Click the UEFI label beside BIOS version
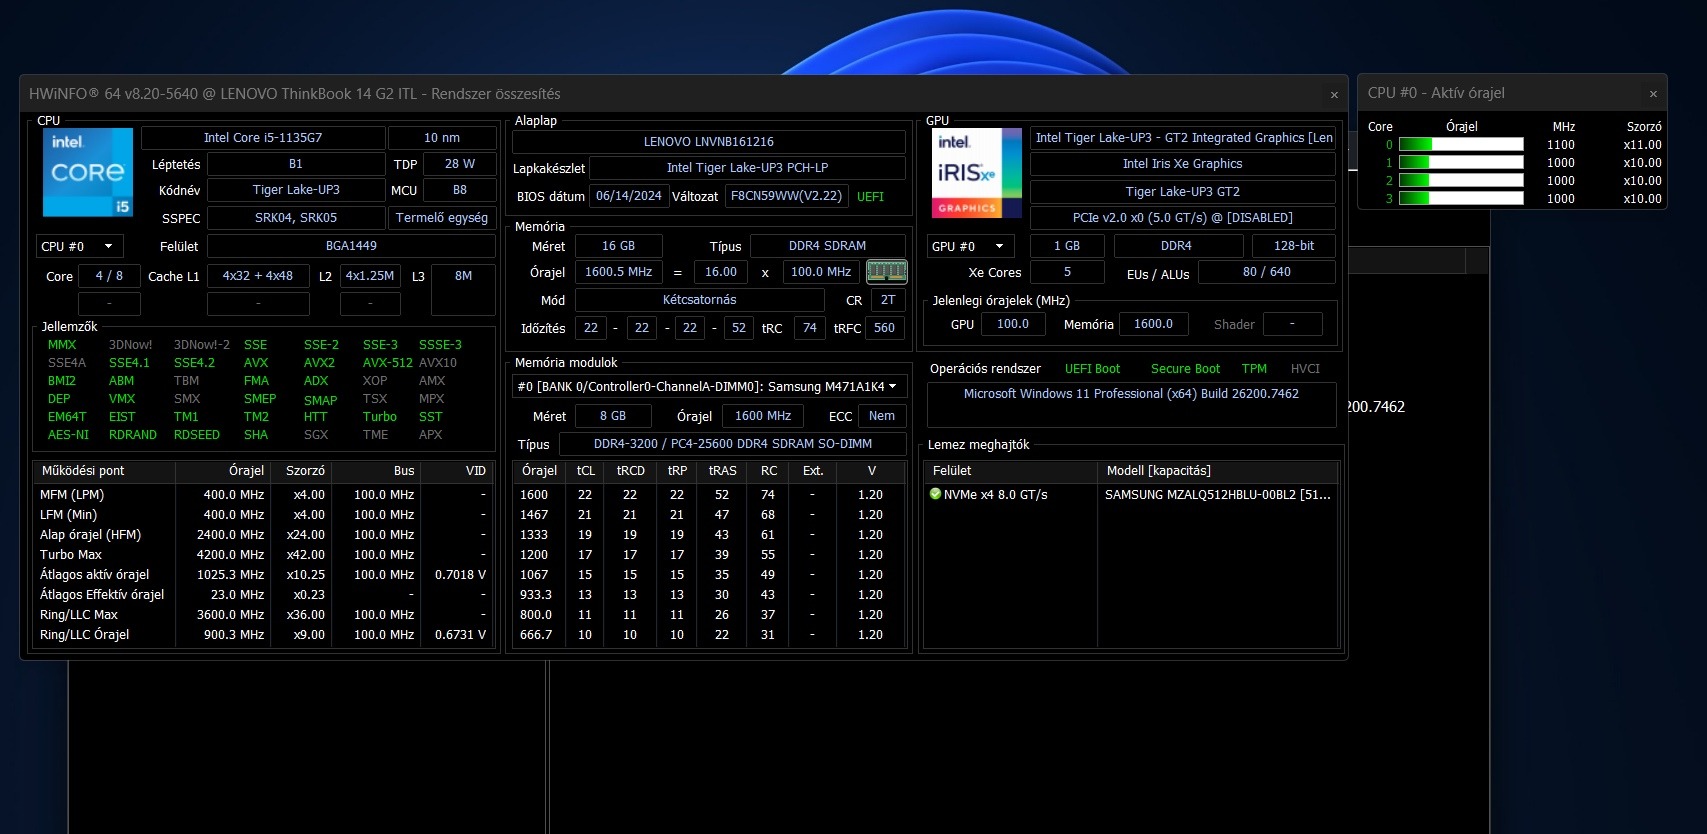Image resolution: width=1707 pixels, height=834 pixels. click(x=870, y=197)
